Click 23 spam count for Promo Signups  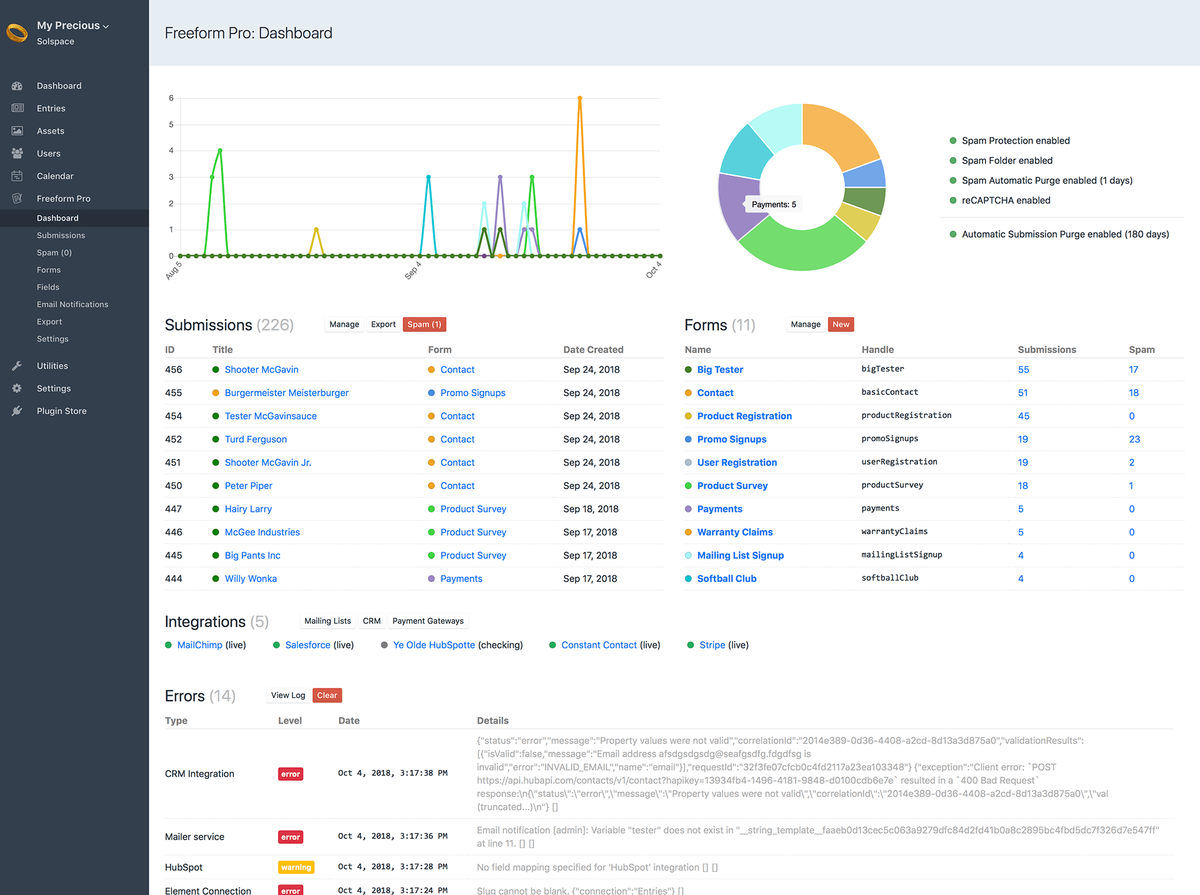pyautogui.click(x=1135, y=439)
